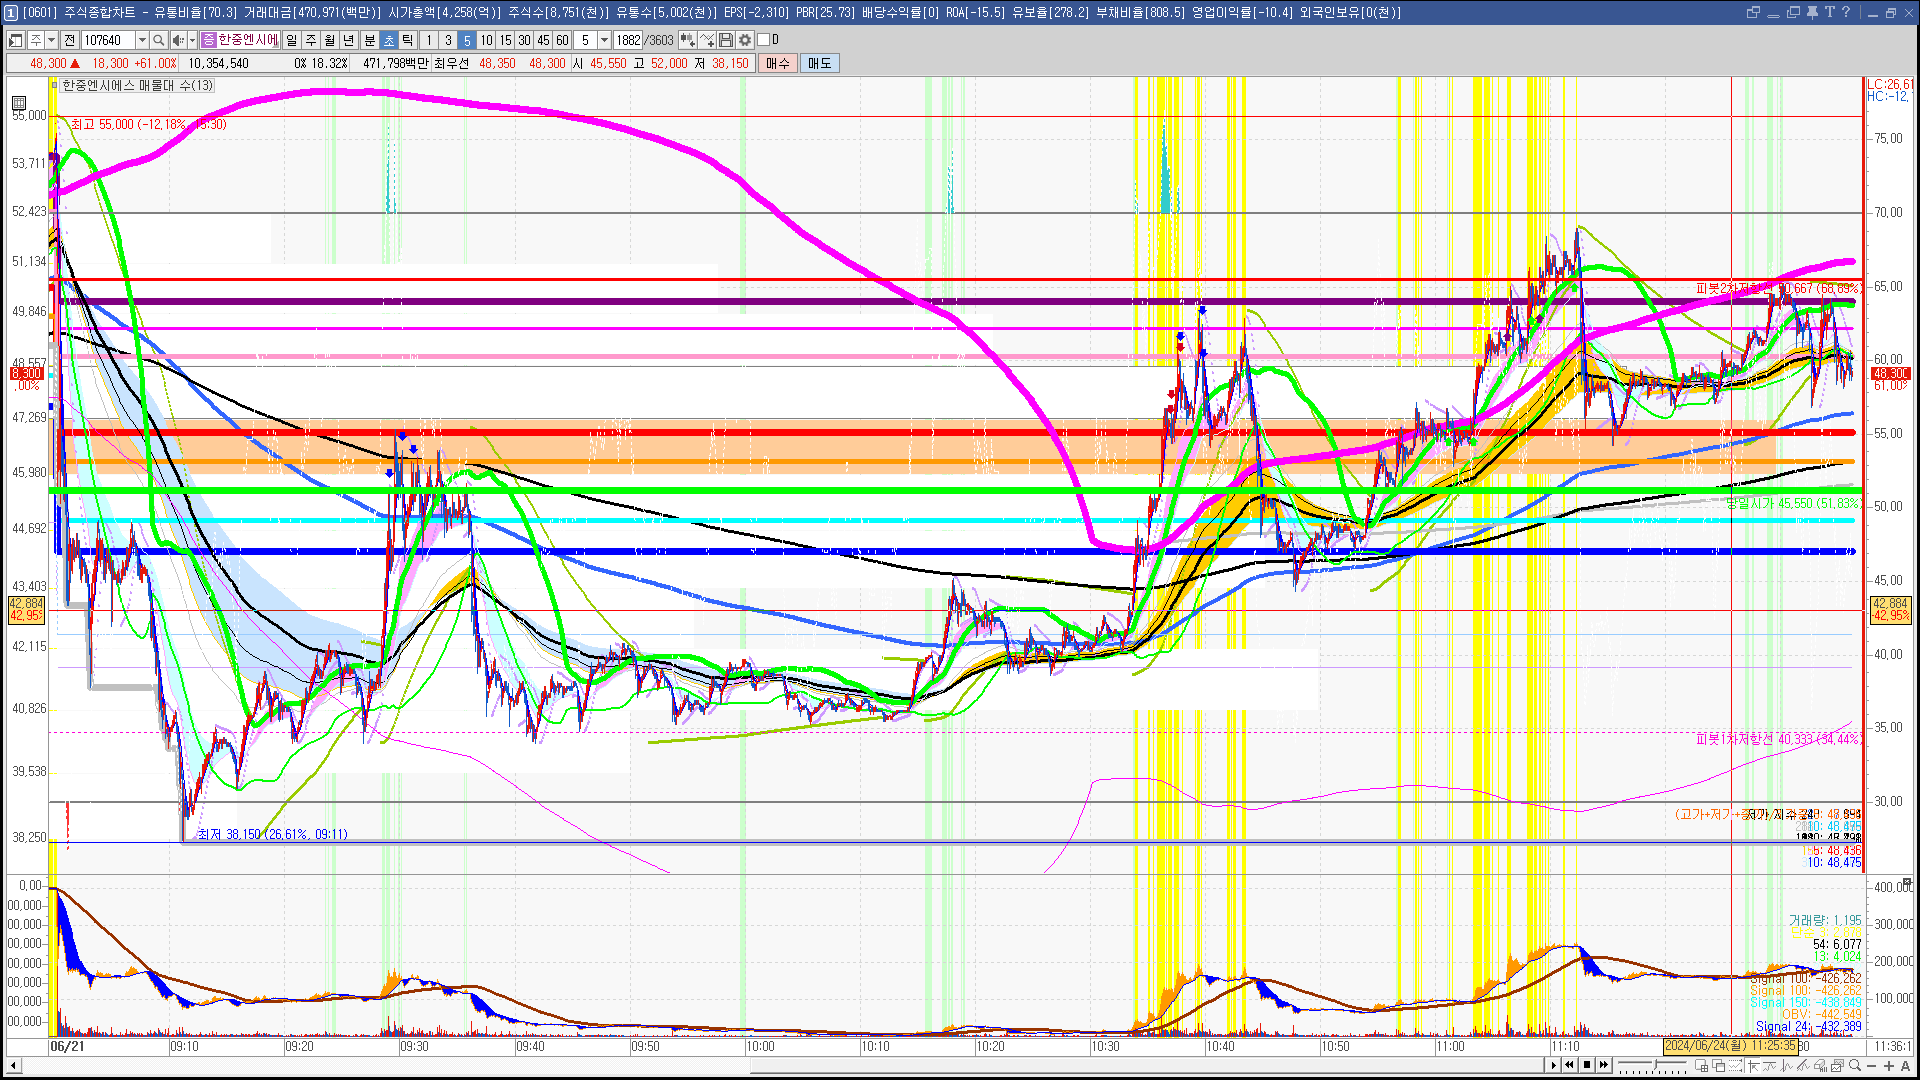Expand the 주 type dropdown arrow
The height and width of the screenshot is (1080, 1920).
(51, 40)
